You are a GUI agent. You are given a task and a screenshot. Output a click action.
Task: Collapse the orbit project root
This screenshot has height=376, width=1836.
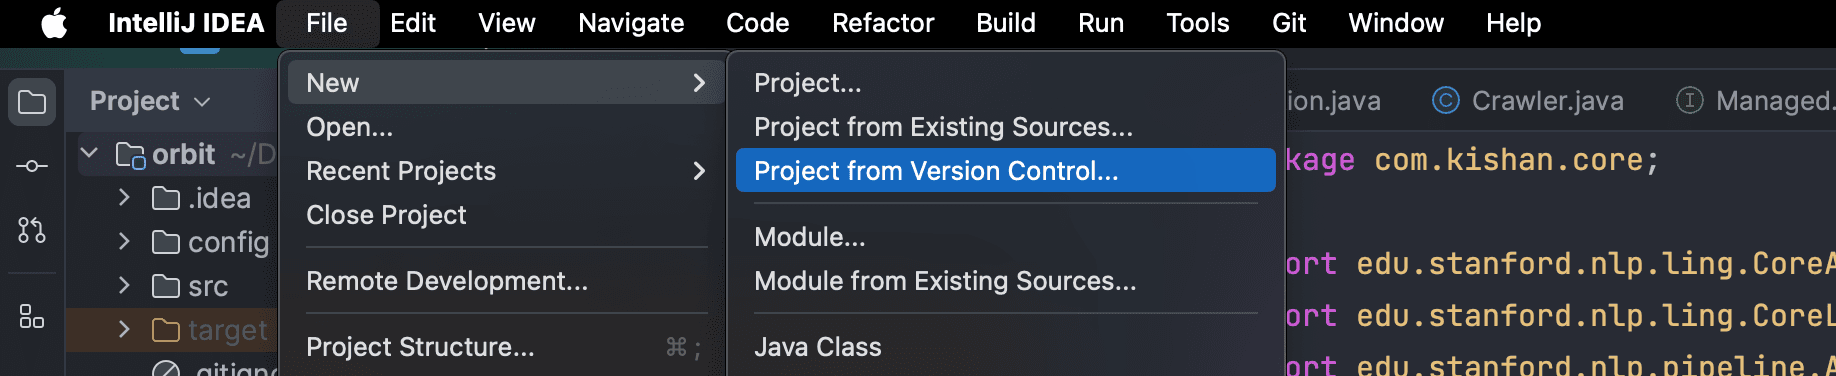[x=90, y=154]
